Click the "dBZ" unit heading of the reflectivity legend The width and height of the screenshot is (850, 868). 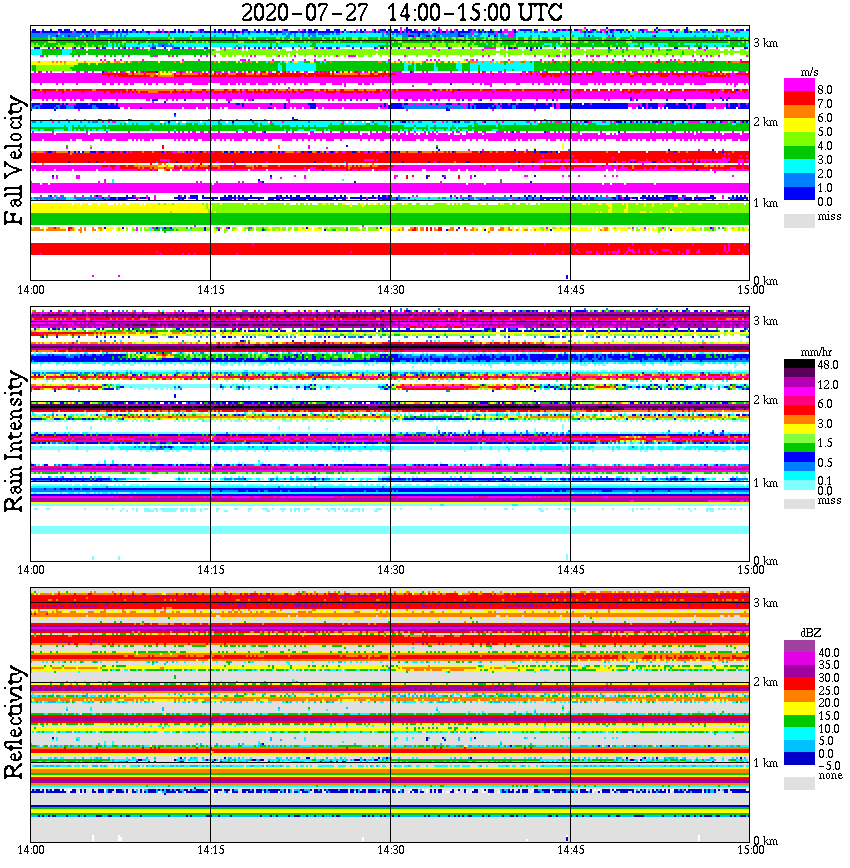811,632
